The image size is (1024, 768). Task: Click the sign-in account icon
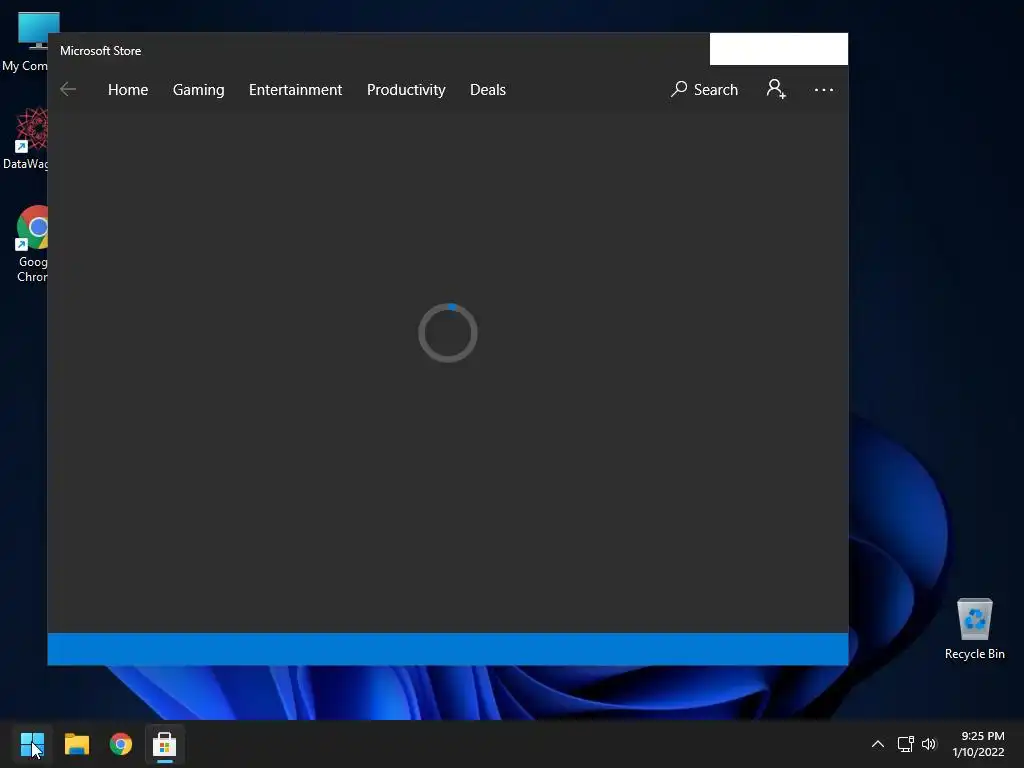(776, 89)
